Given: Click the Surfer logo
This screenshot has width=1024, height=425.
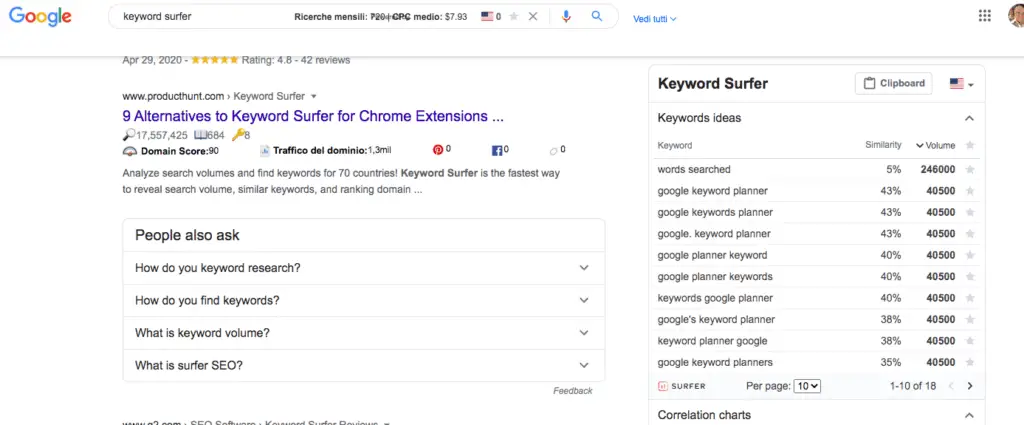Looking at the screenshot, I should (681, 386).
